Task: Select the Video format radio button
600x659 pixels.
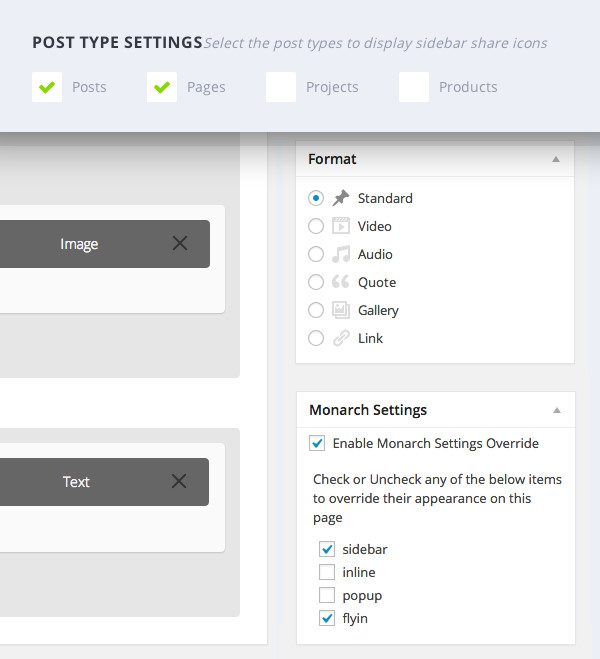Action: point(316,226)
